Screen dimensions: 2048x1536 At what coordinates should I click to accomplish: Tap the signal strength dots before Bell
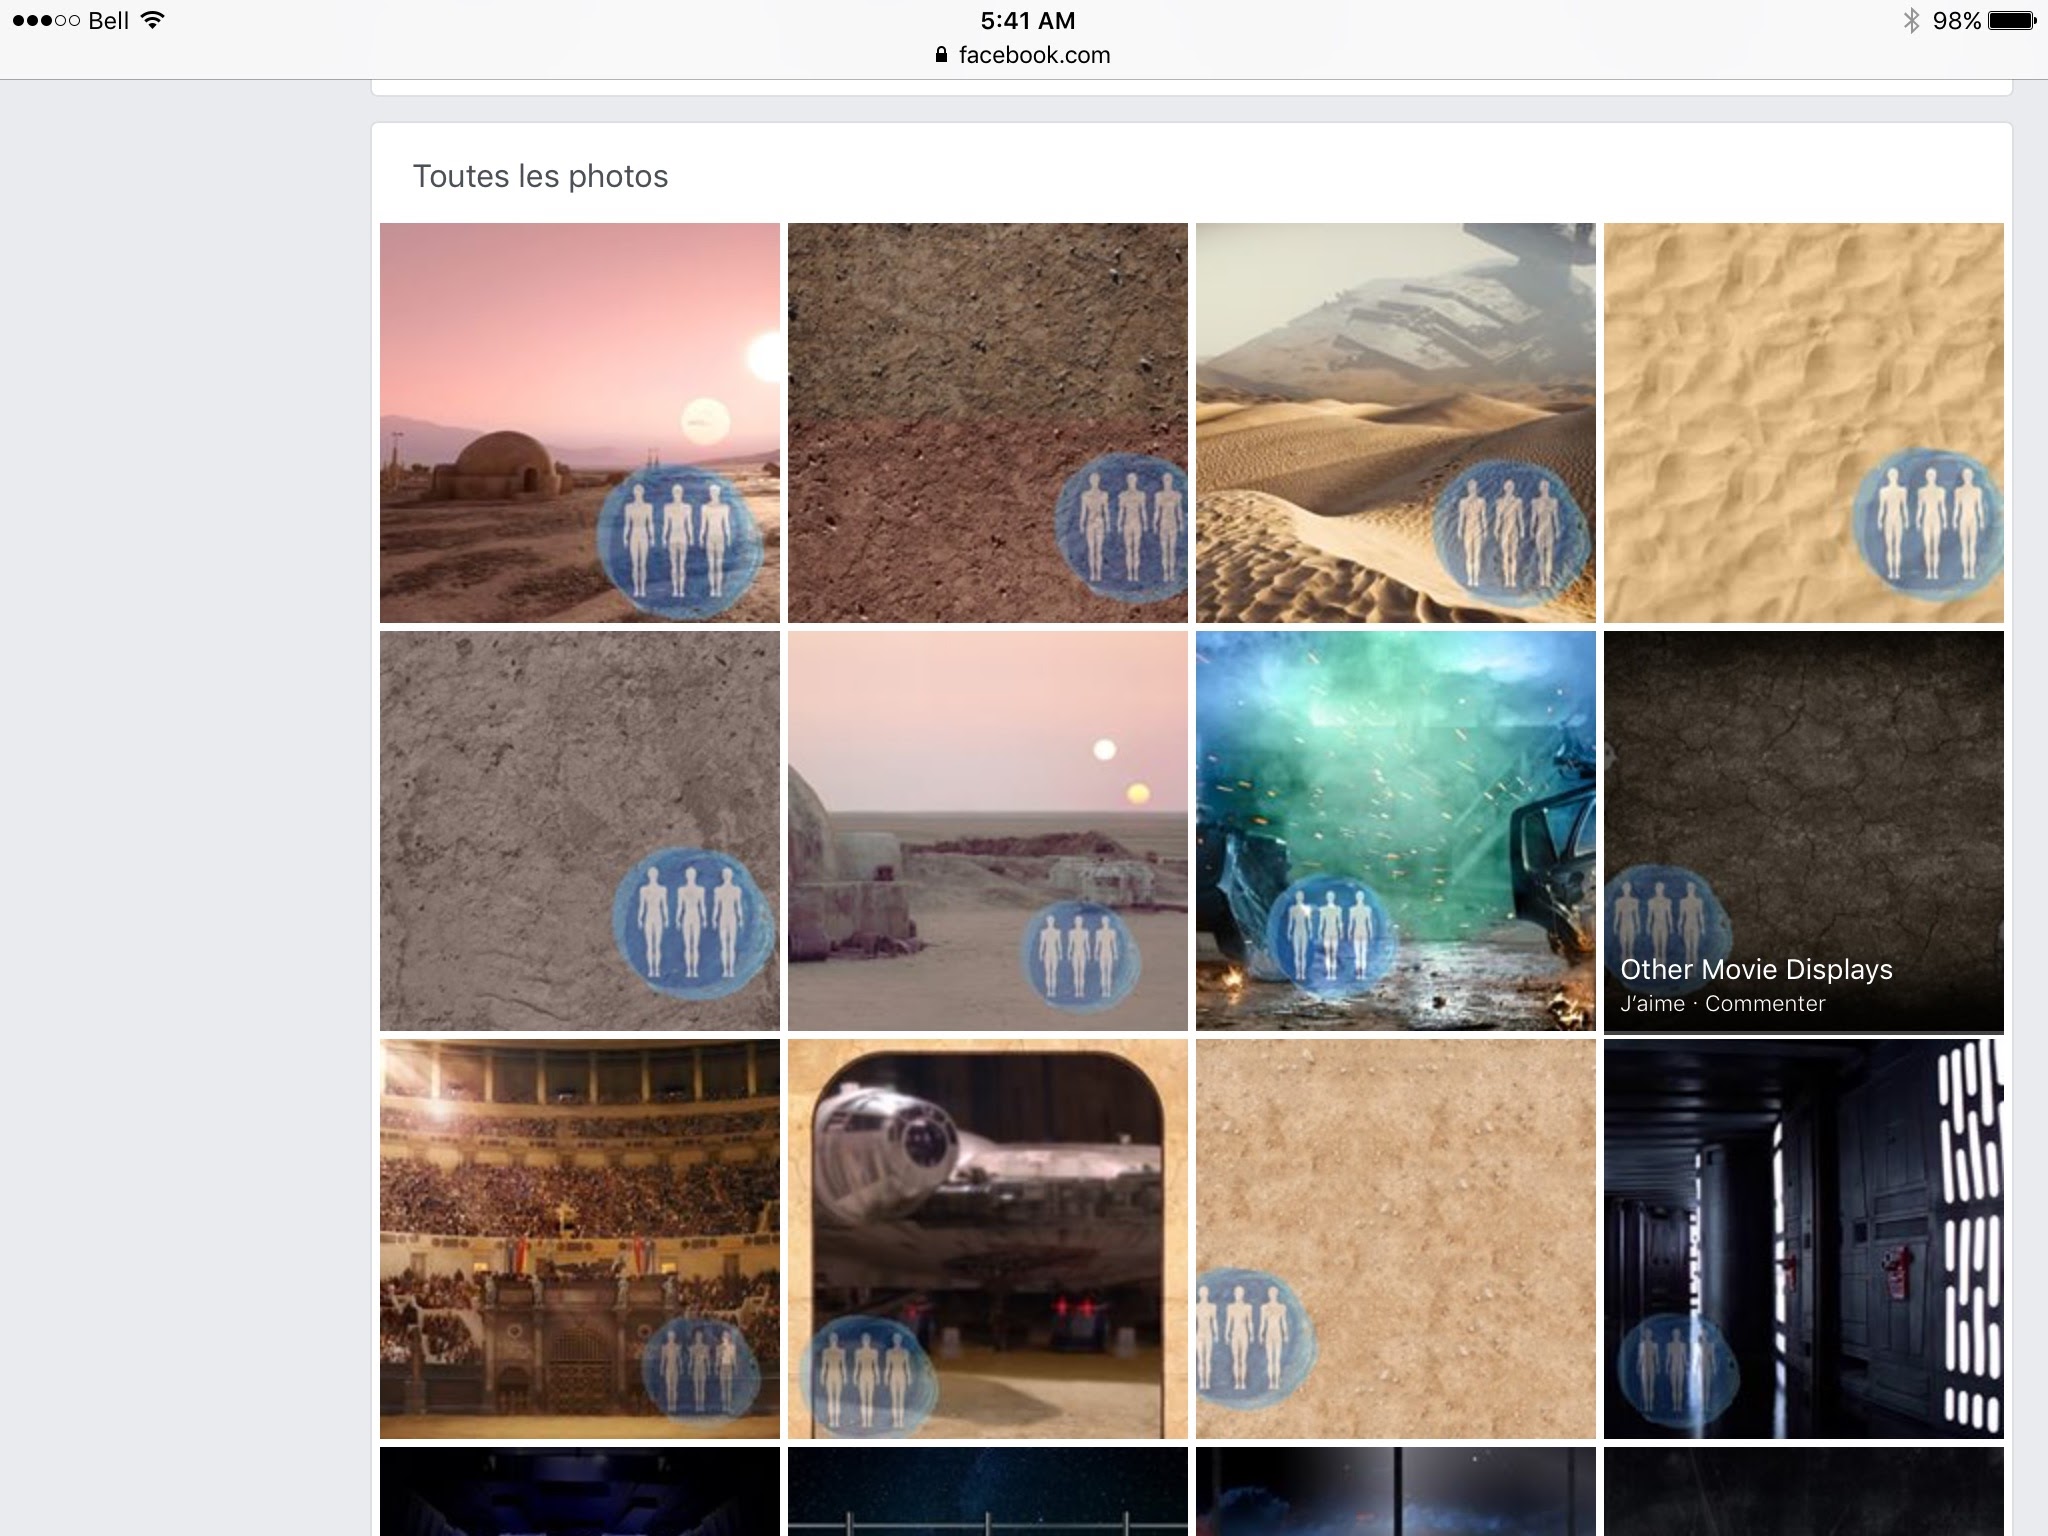[46, 20]
